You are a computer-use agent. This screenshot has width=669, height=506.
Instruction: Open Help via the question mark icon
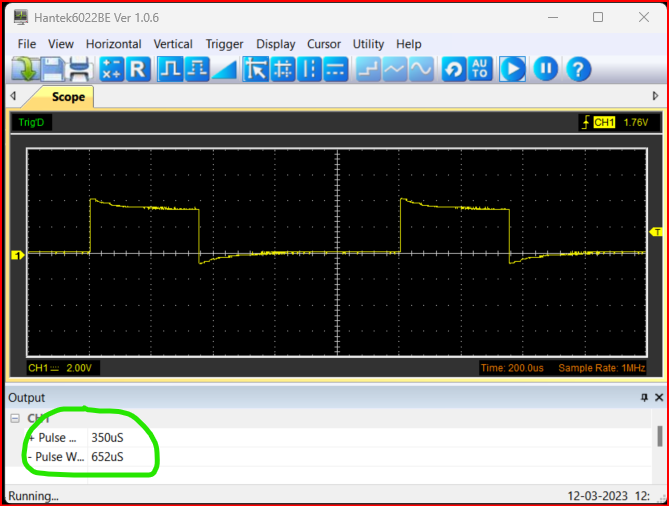coord(578,69)
